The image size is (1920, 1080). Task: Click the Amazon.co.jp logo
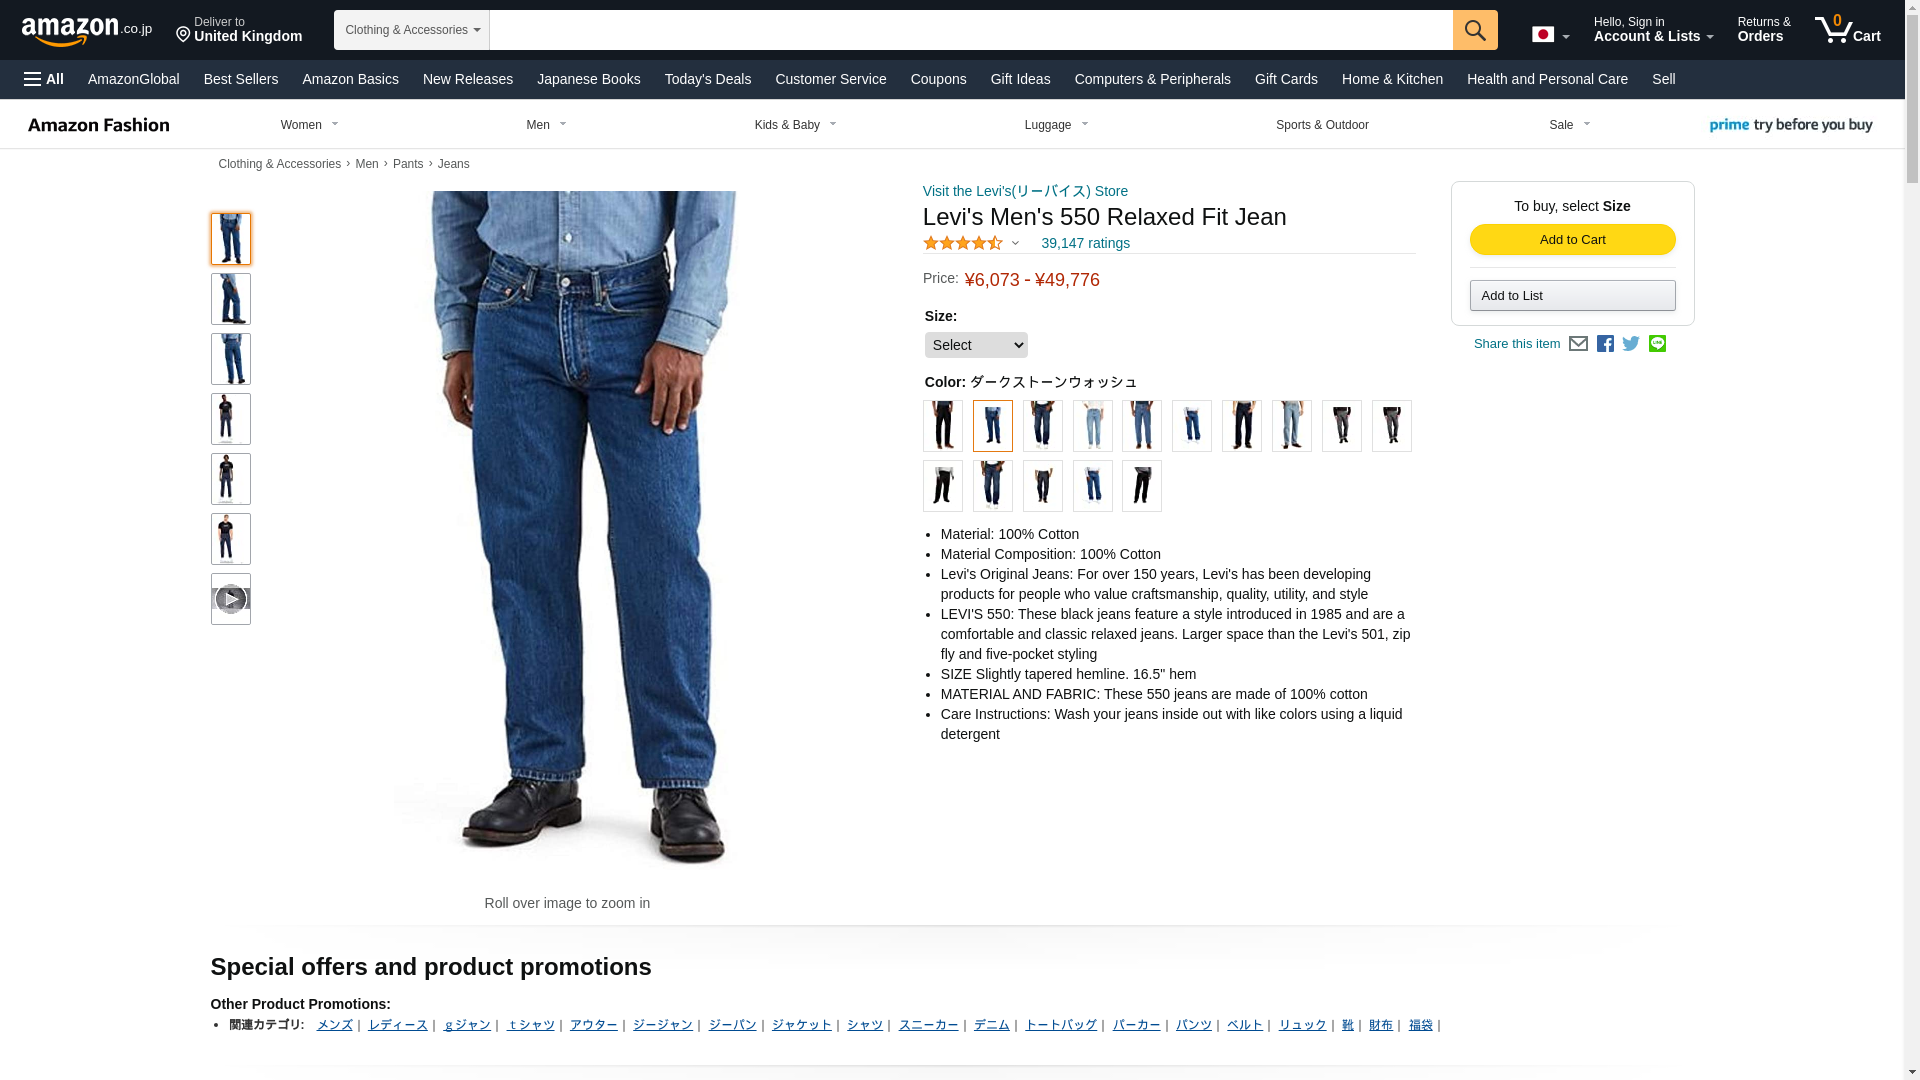[x=87, y=30]
